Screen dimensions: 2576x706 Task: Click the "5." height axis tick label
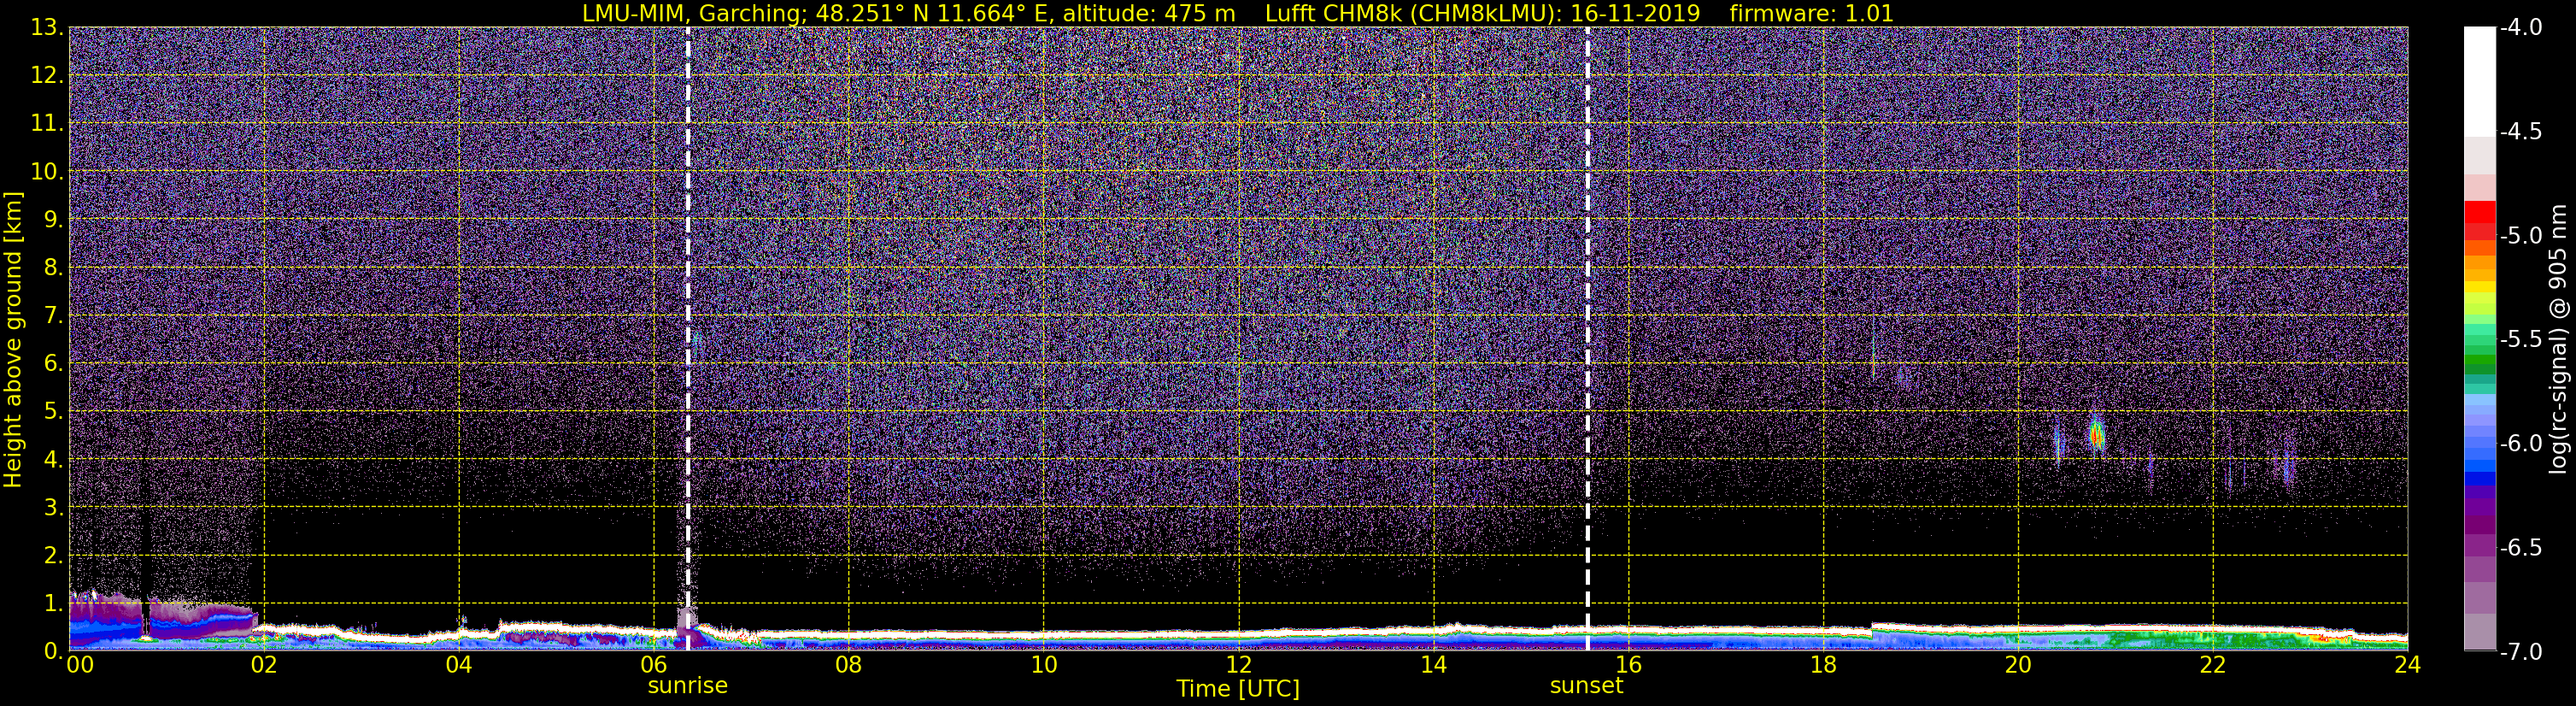53,411
